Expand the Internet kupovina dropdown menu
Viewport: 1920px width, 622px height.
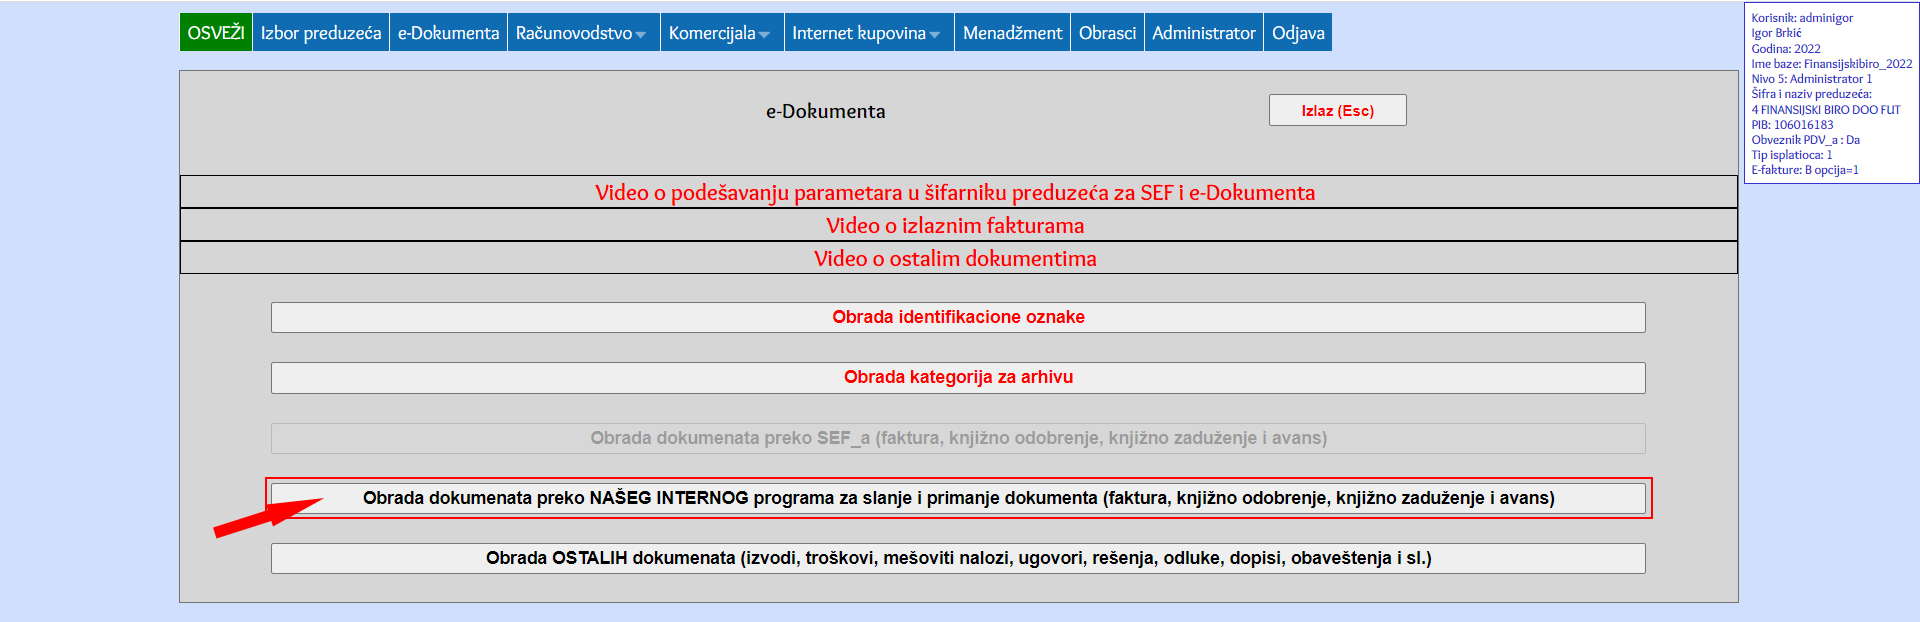pyautogui.click(x=867, y=32)
